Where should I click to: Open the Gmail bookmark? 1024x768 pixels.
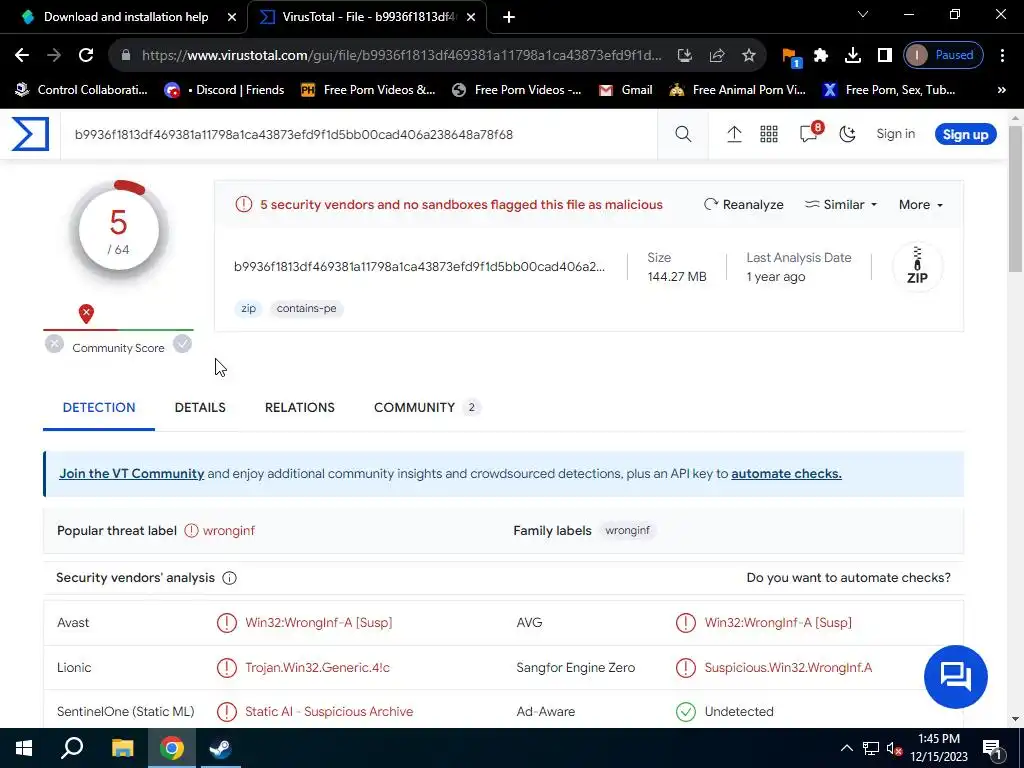click(x=626, y=90)
